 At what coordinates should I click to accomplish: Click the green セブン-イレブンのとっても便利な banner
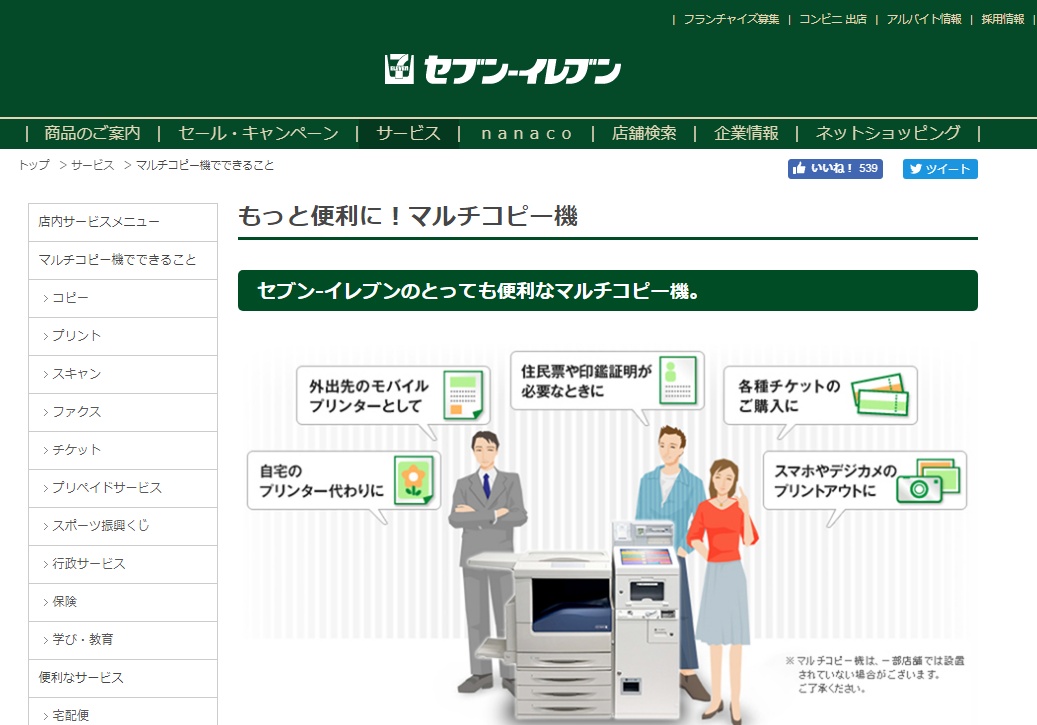click(x=608, y=290)
